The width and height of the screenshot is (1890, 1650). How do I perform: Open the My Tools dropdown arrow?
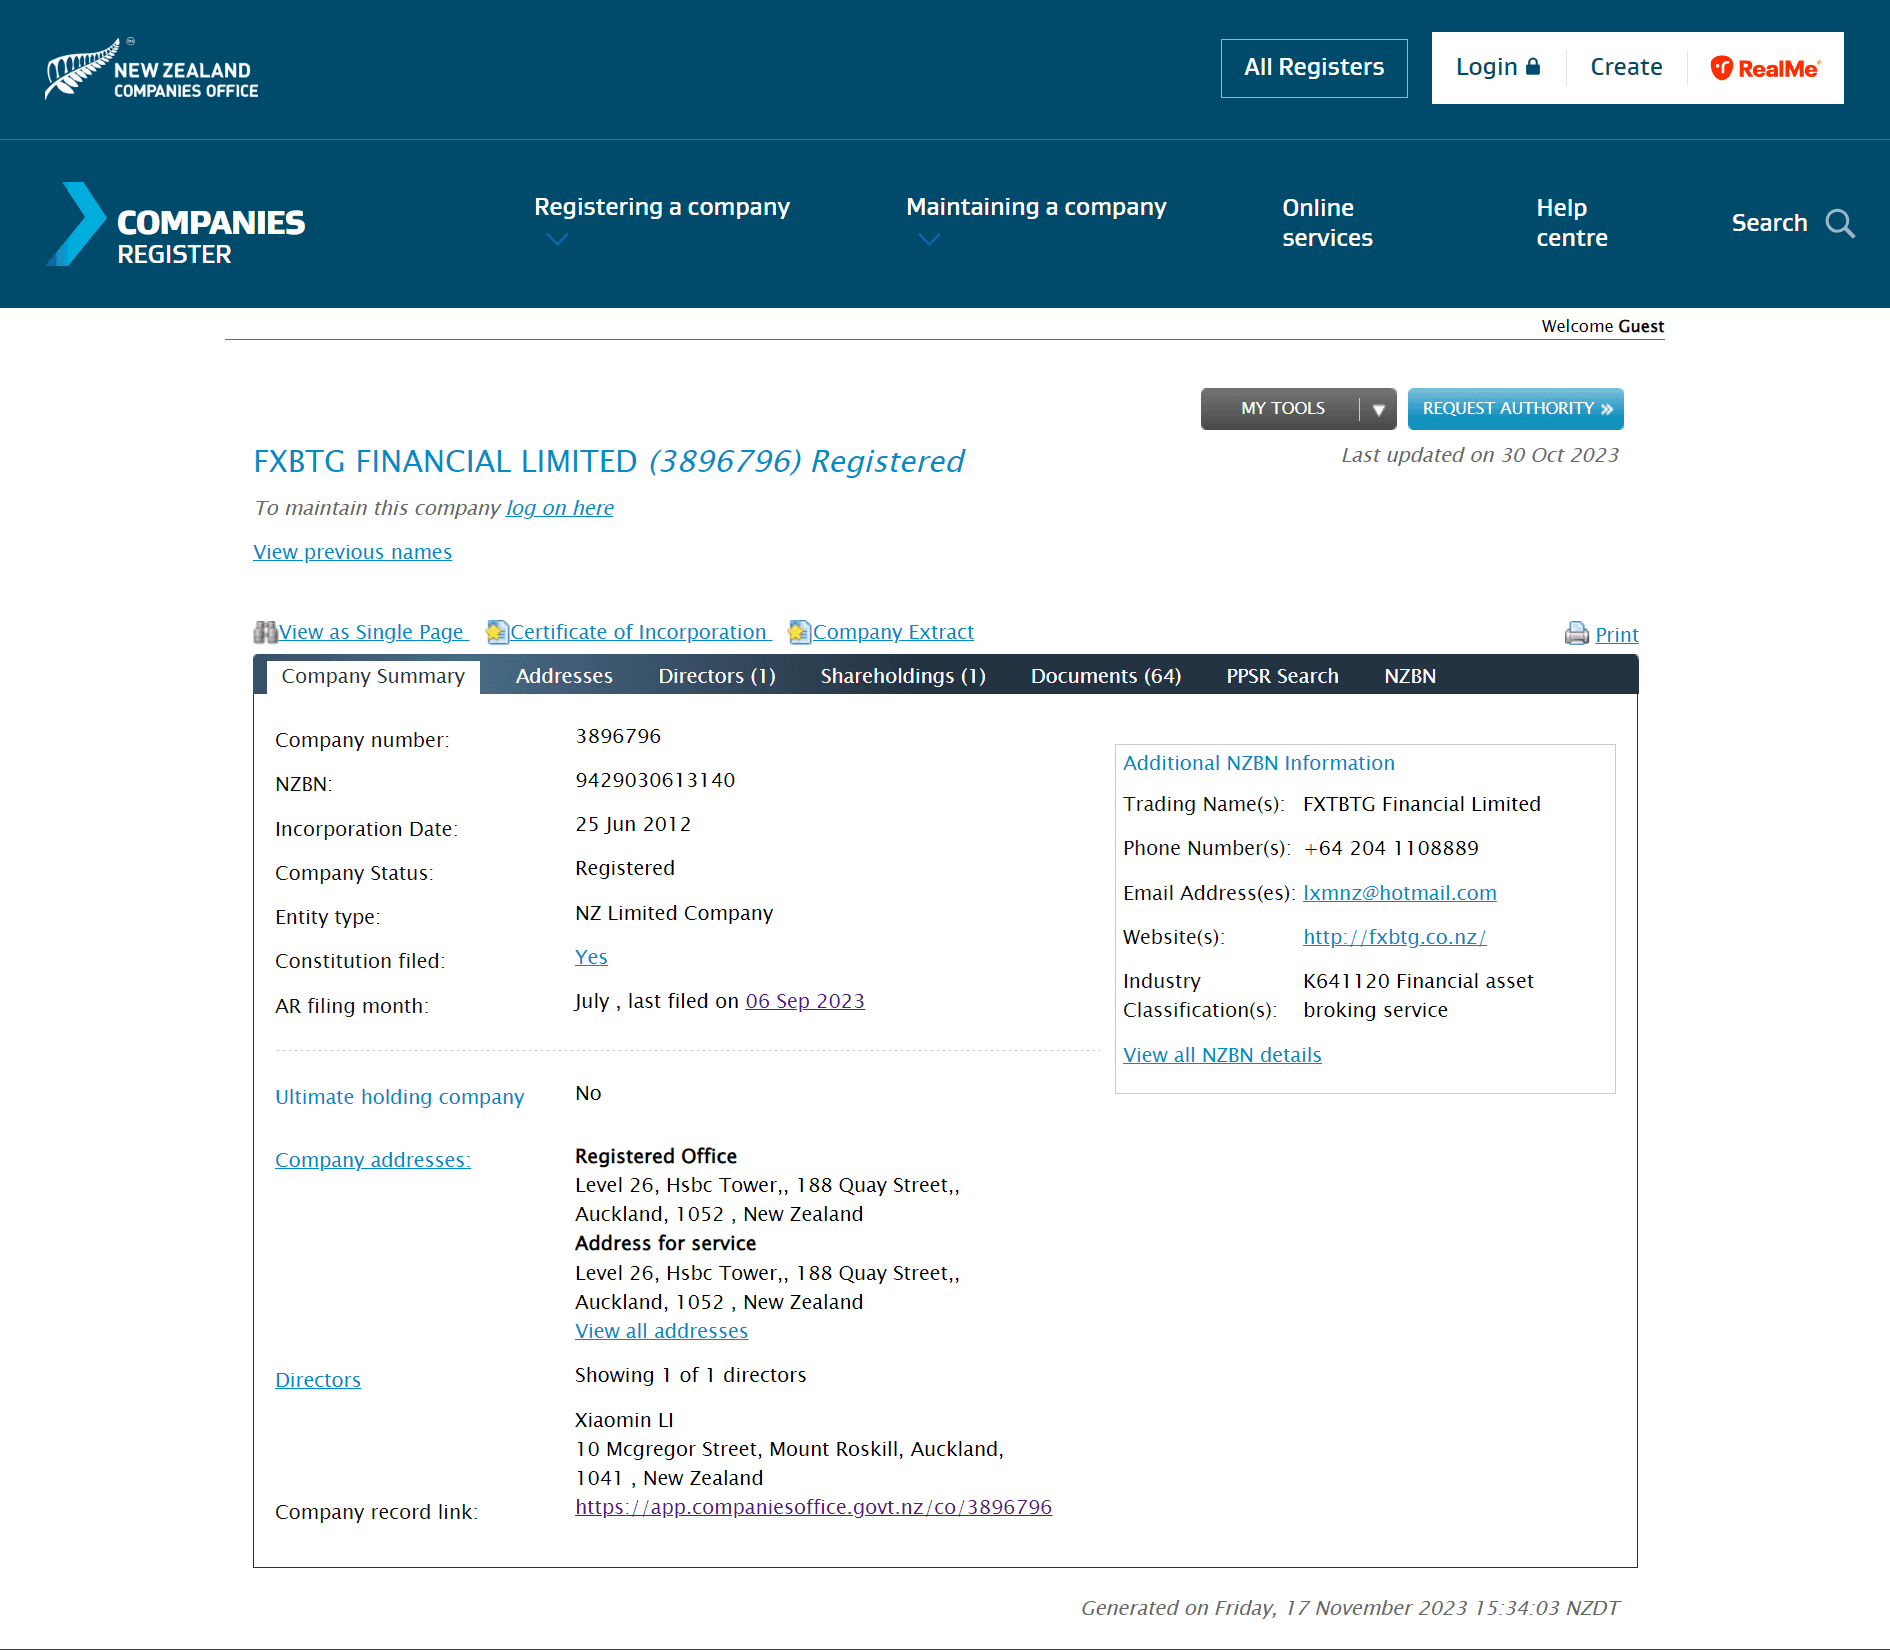point(1378,409)
